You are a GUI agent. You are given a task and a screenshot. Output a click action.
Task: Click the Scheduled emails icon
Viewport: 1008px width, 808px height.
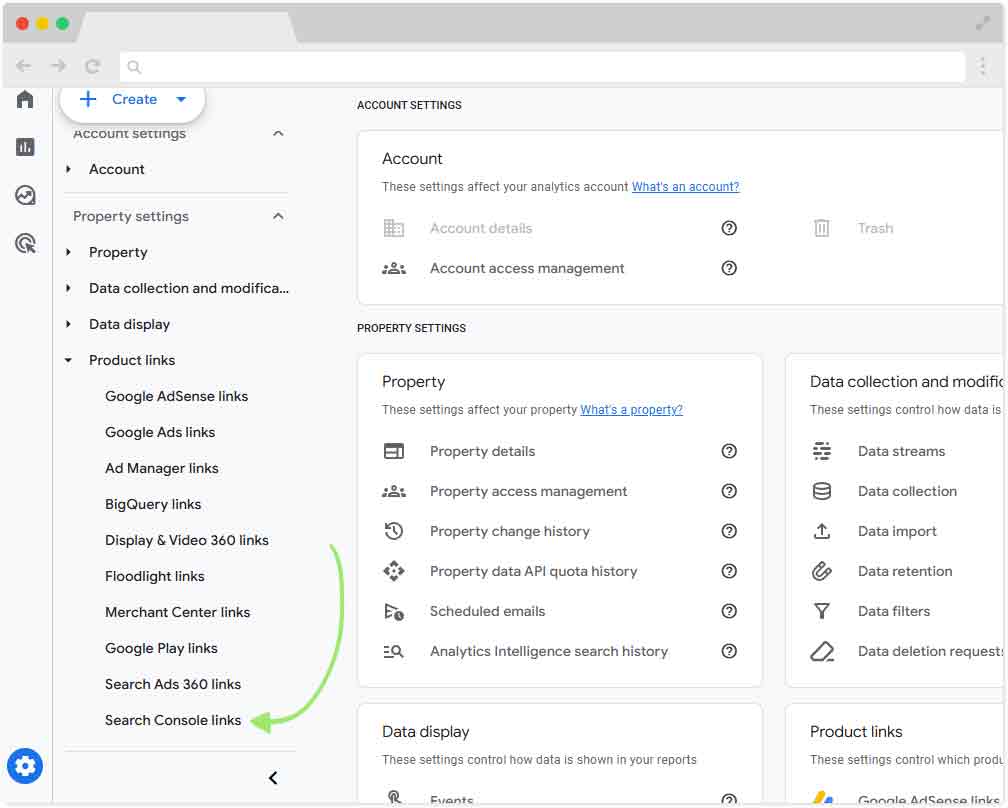393,611
